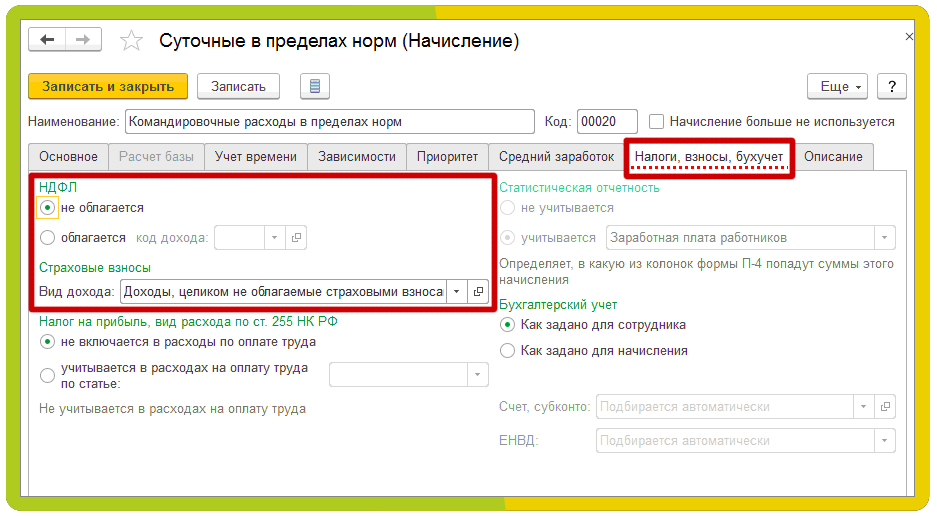
Task: Switch to Расчет базы tab
Action: coord(156,157)
